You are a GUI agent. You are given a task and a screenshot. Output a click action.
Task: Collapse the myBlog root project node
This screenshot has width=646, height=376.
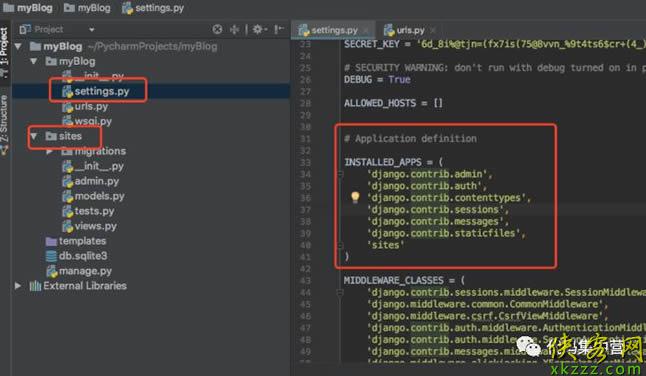(x=18, y=46)
